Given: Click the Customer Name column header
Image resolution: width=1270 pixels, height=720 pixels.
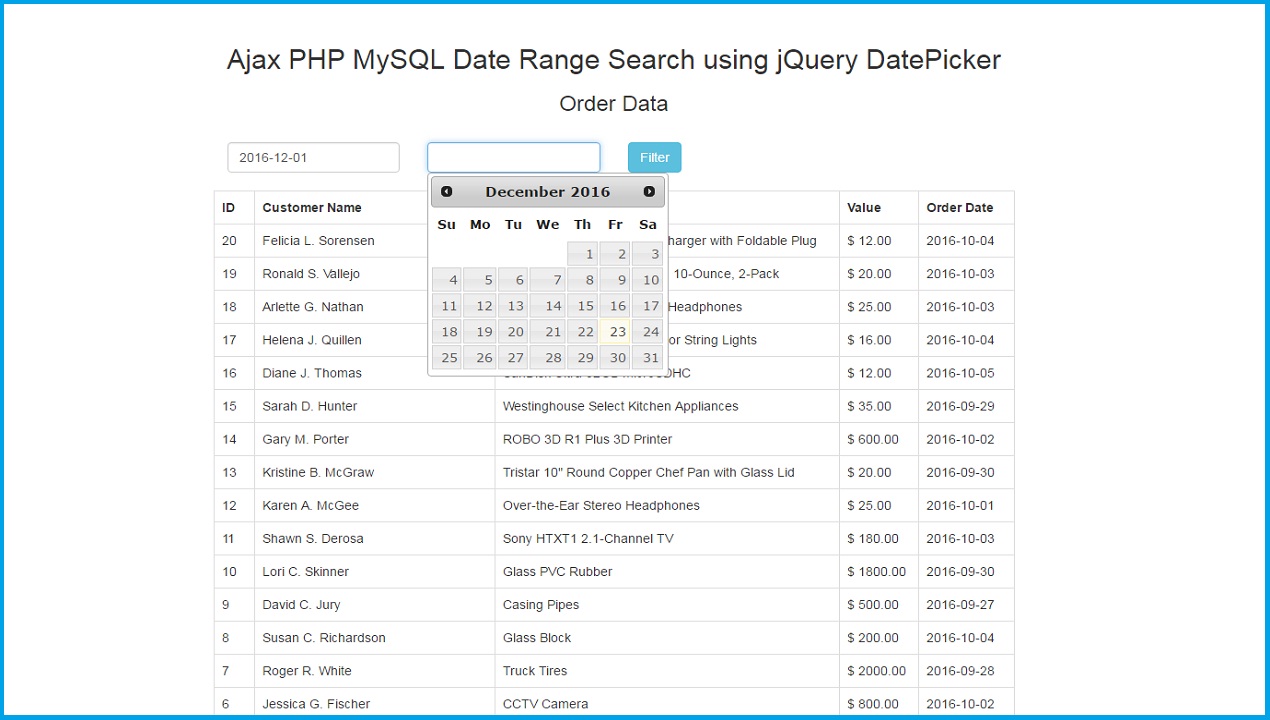Looking at the screenshot, I should click(x=309, y=207).
